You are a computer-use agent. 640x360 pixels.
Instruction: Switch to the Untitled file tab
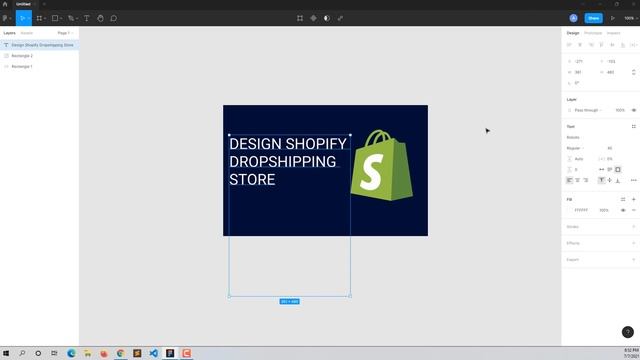click(x=23, y=4)
